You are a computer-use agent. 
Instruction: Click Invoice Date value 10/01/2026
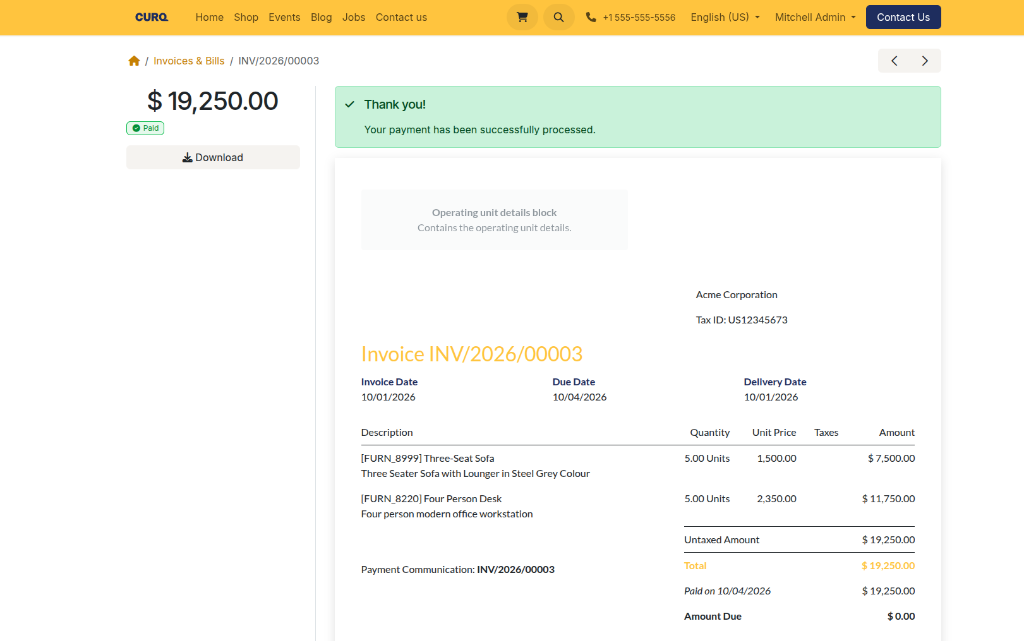pyautogui.click(x=388, y=397)
